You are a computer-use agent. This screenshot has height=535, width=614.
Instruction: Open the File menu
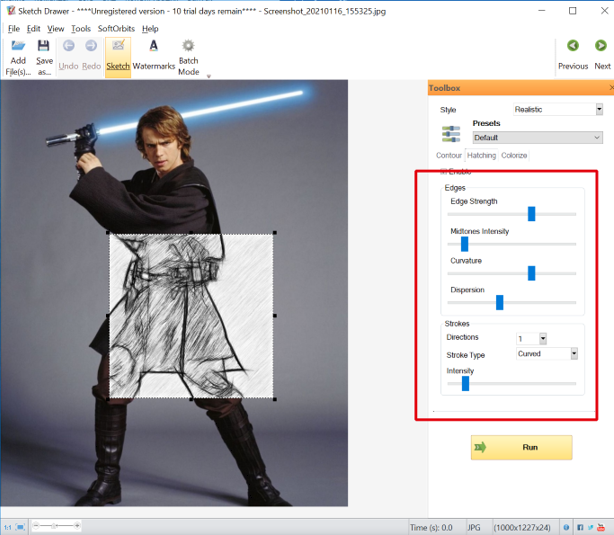(x=14, y=29)
